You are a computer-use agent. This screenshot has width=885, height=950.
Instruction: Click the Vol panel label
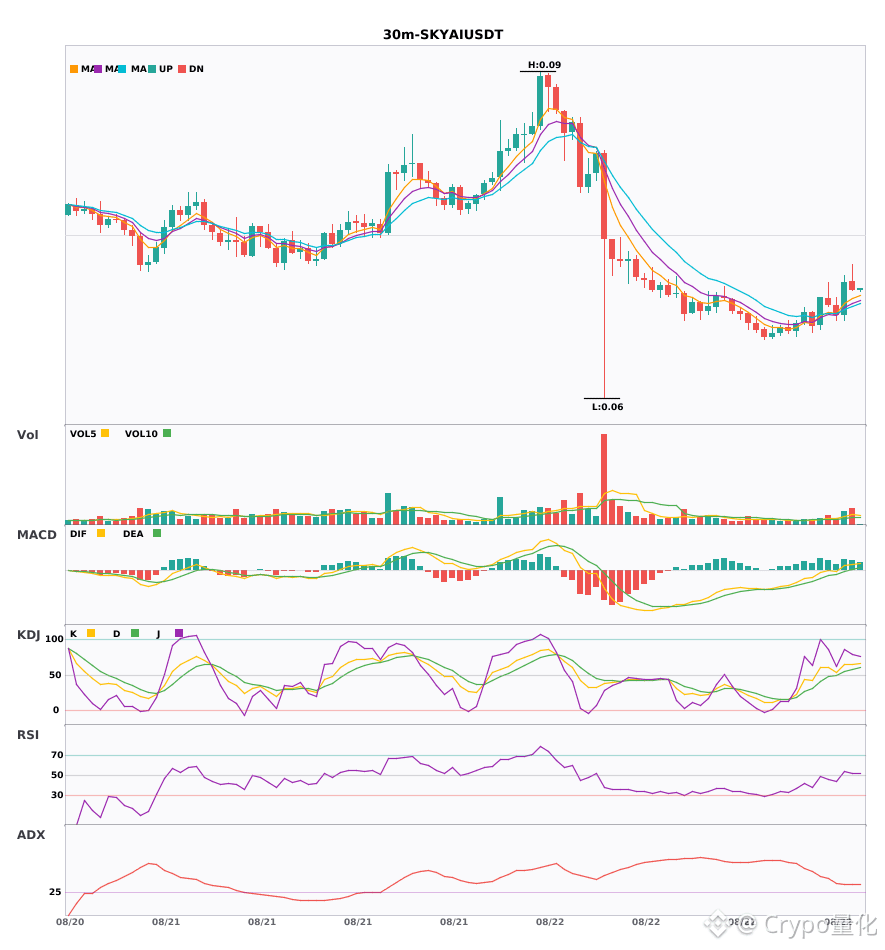27,434
